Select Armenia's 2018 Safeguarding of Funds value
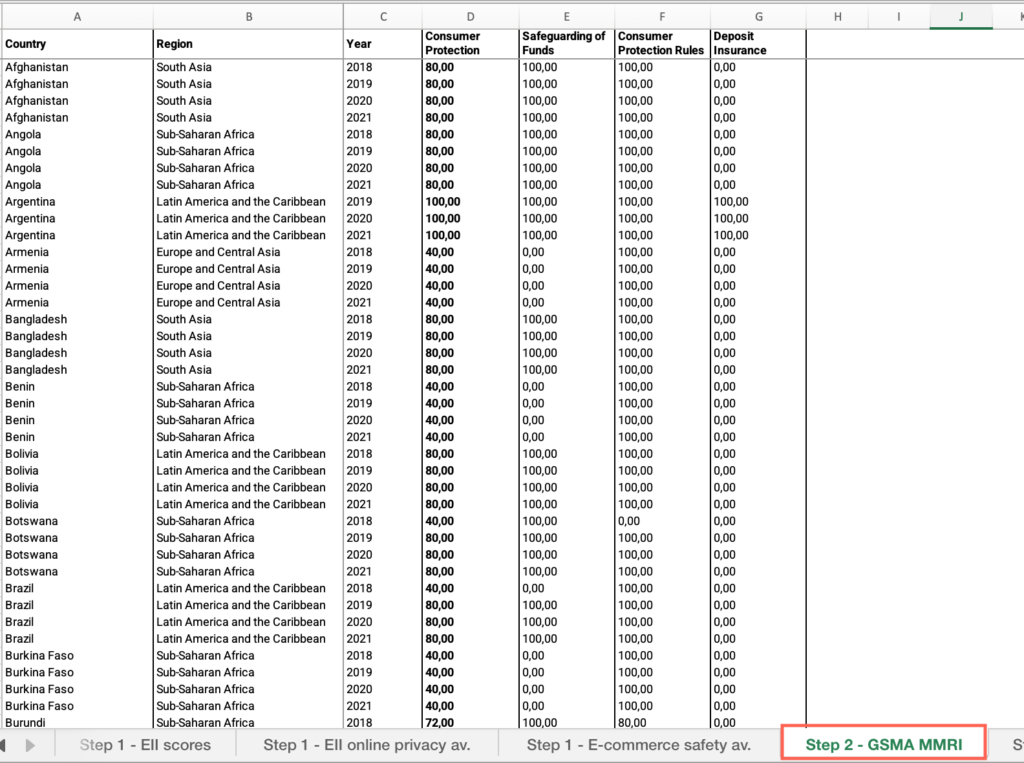Image resolution: width=1024 pixels, height=763 pixels. click(x=566, y=252)
